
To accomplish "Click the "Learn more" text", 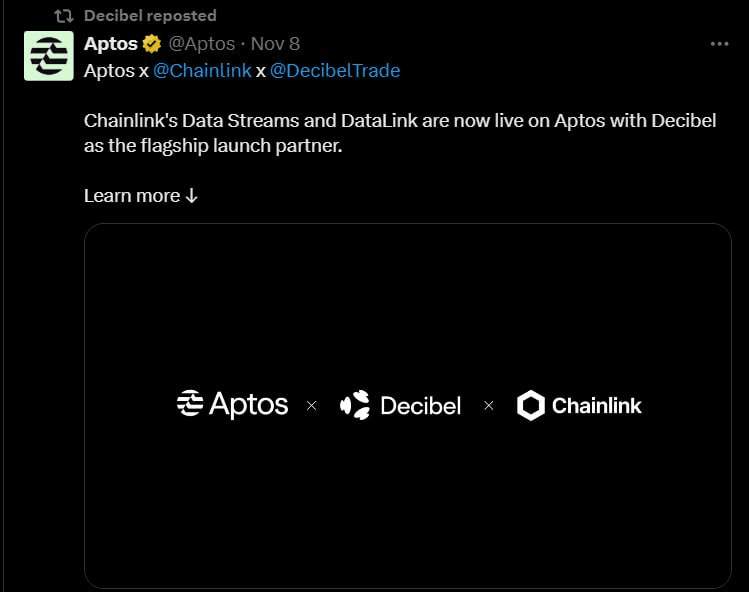I will pyautogui.click(x=132, y=195).
